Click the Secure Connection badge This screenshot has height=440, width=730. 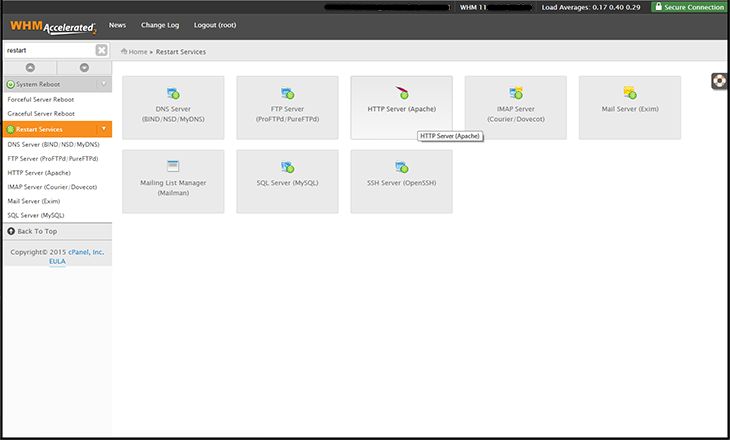point(689,7)
